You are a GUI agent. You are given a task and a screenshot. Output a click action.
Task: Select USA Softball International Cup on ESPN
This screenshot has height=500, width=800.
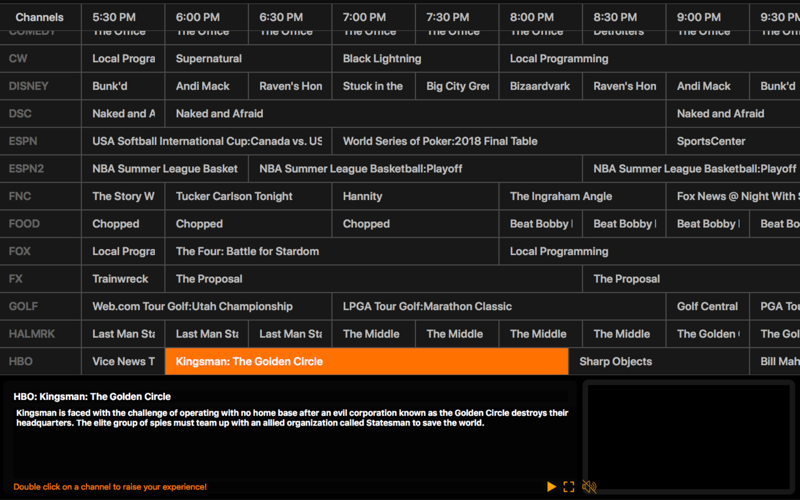(207, 141)
